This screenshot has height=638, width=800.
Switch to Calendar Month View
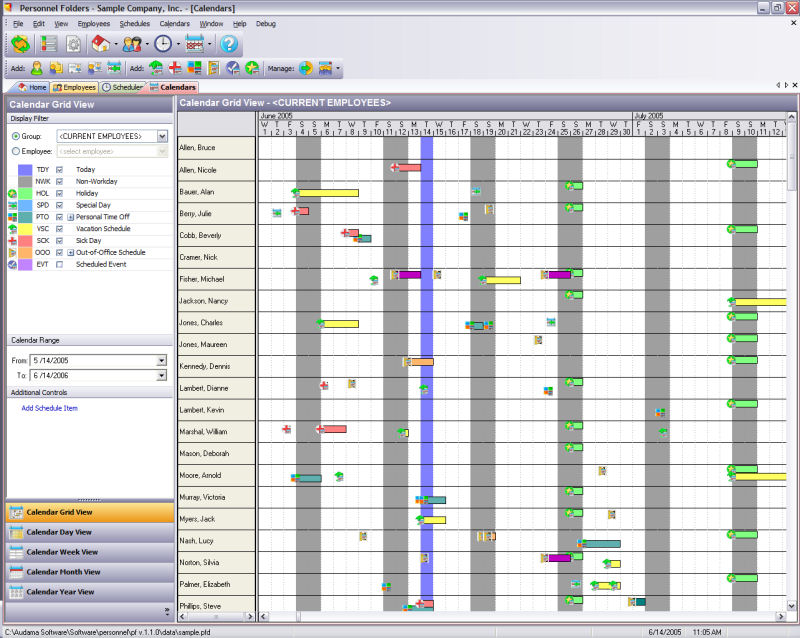63,572
